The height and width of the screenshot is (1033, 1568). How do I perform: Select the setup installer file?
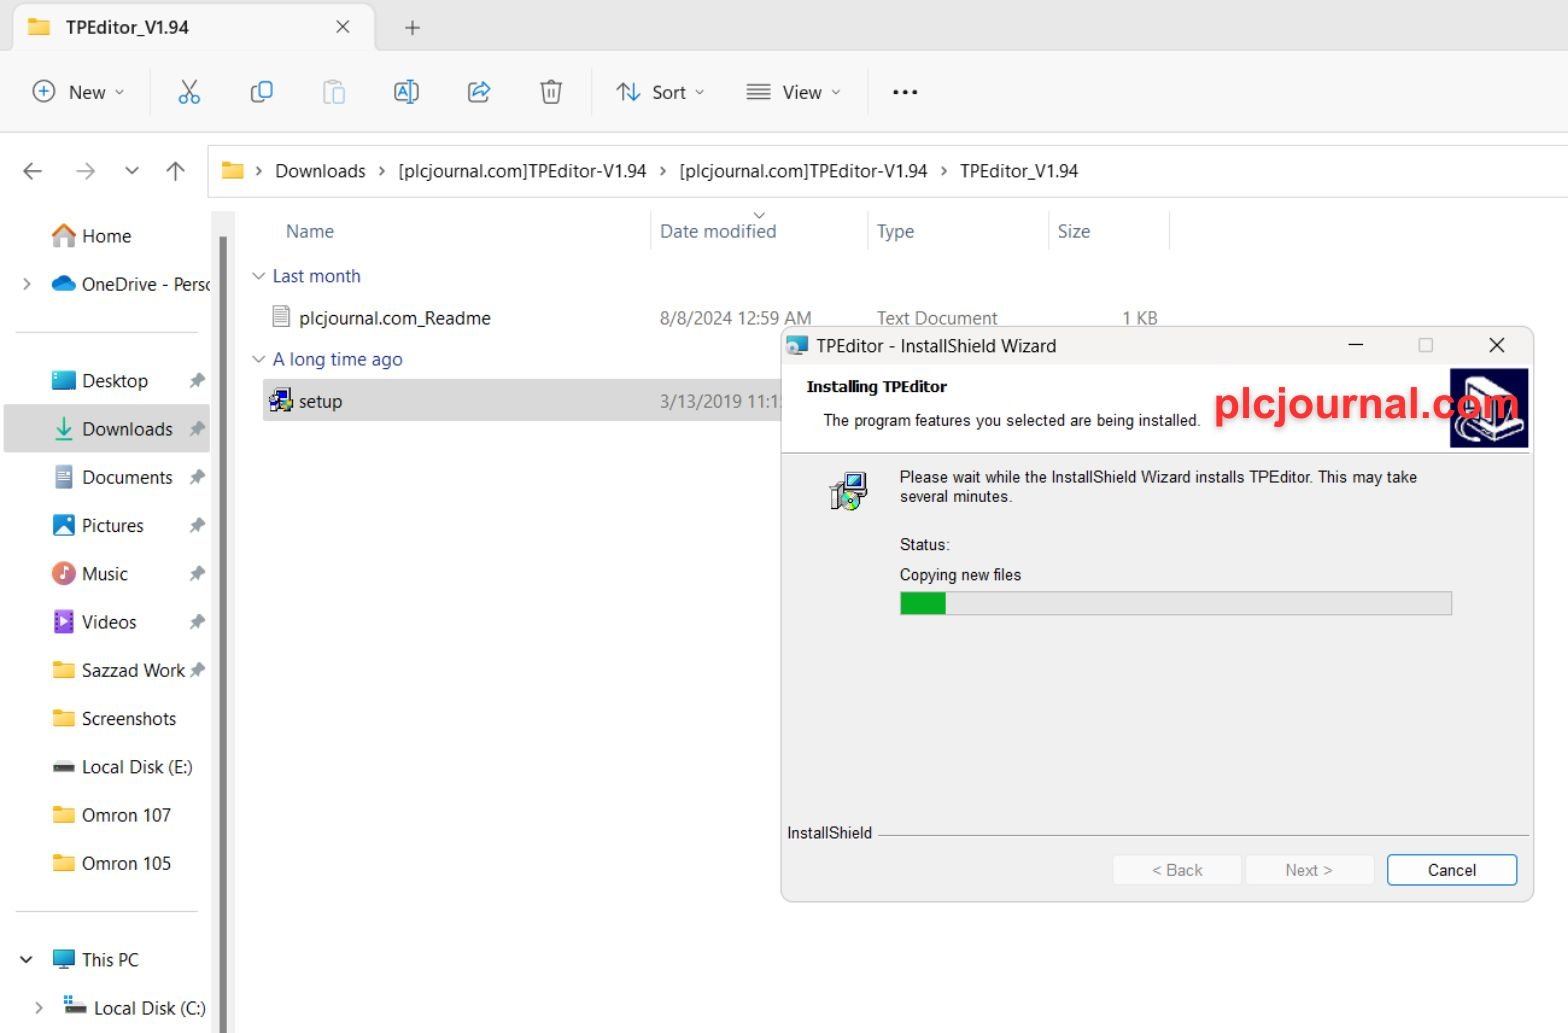point(320,401)
